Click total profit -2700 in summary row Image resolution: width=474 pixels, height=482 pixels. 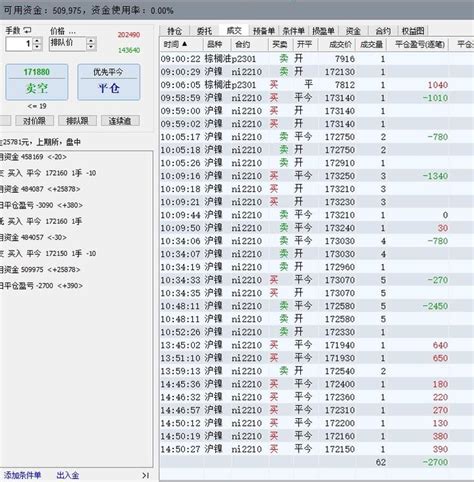pos(435,462)
